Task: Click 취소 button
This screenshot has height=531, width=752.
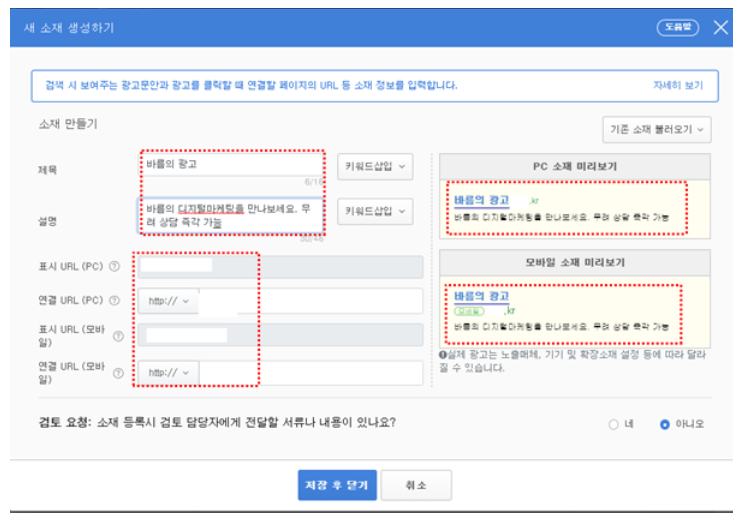Action: coord(416,485)
